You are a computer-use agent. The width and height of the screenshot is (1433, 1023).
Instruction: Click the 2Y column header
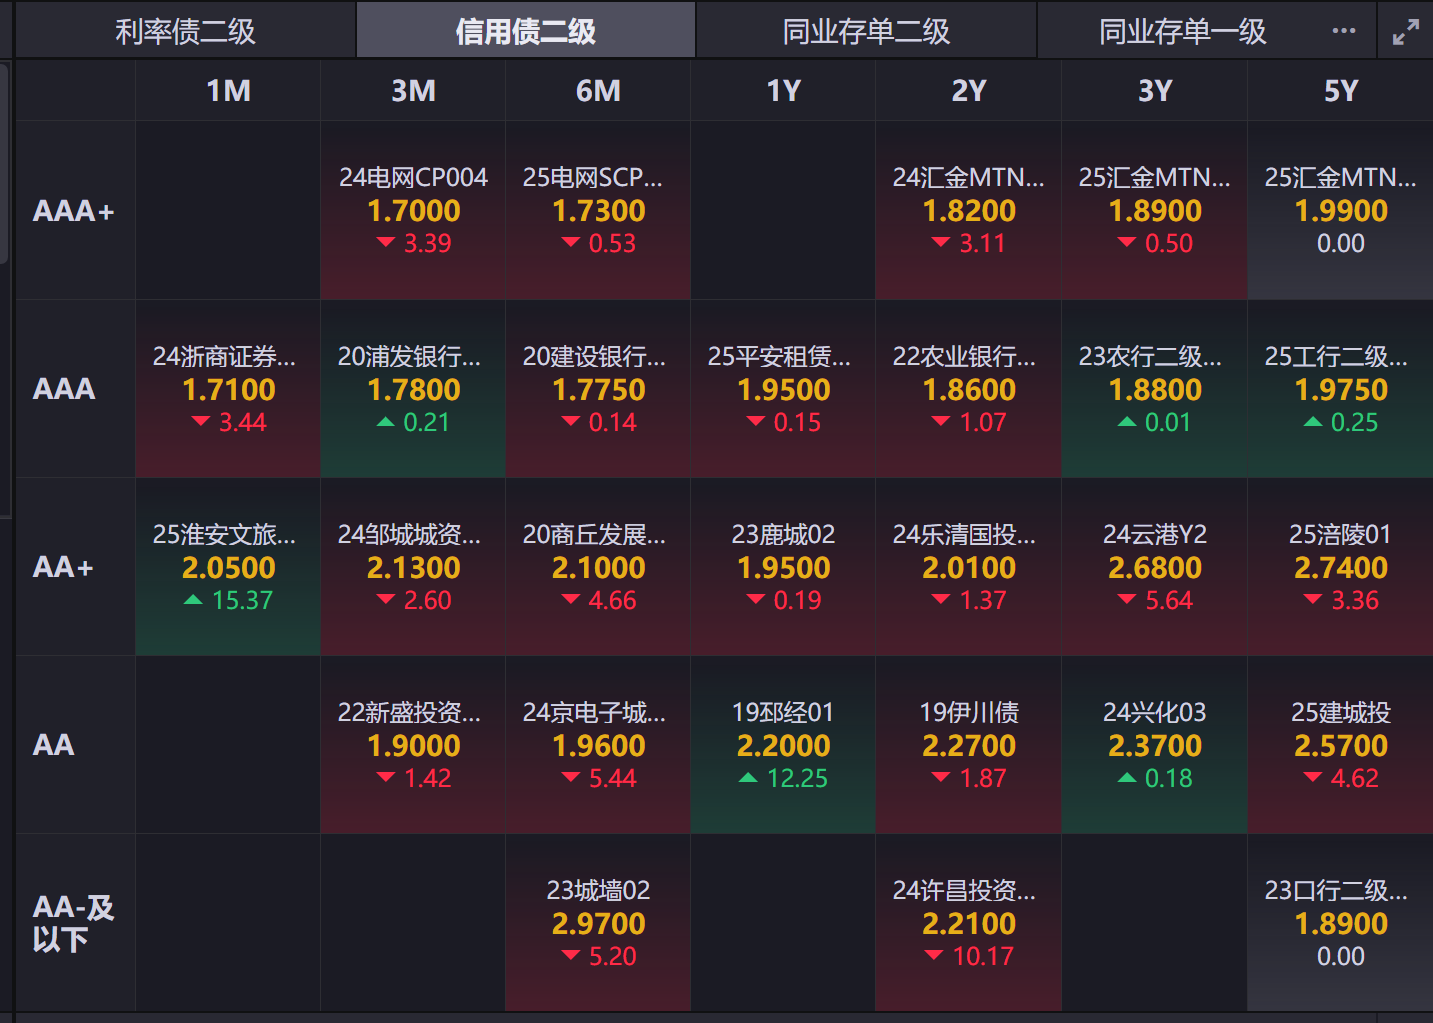pyautogui.click(x=968, y=91)
